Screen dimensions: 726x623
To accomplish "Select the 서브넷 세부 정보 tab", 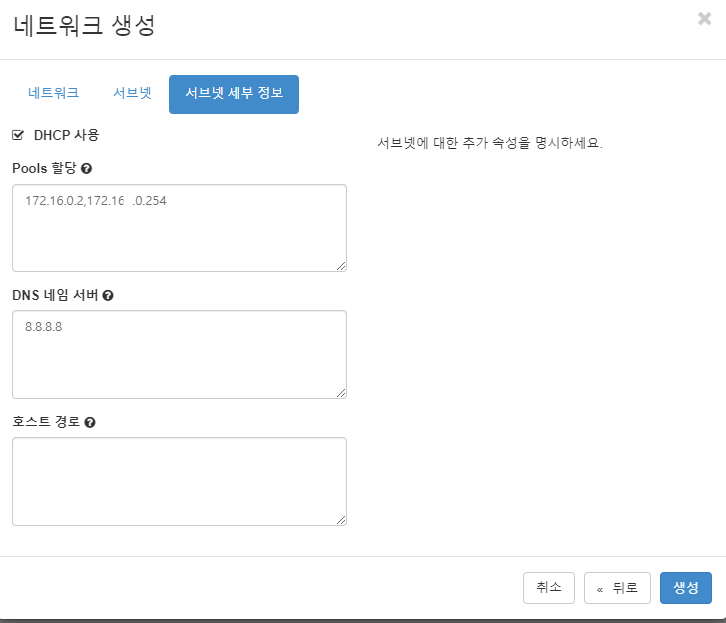I will pos(234,94).
